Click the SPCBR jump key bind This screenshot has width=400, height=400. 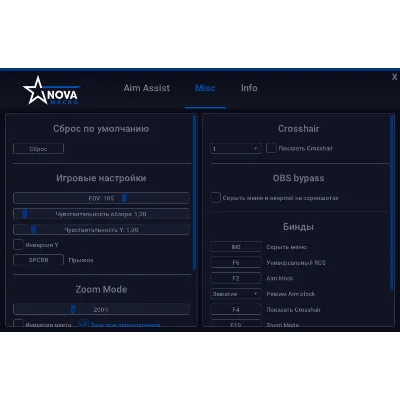tap(38, 260)
